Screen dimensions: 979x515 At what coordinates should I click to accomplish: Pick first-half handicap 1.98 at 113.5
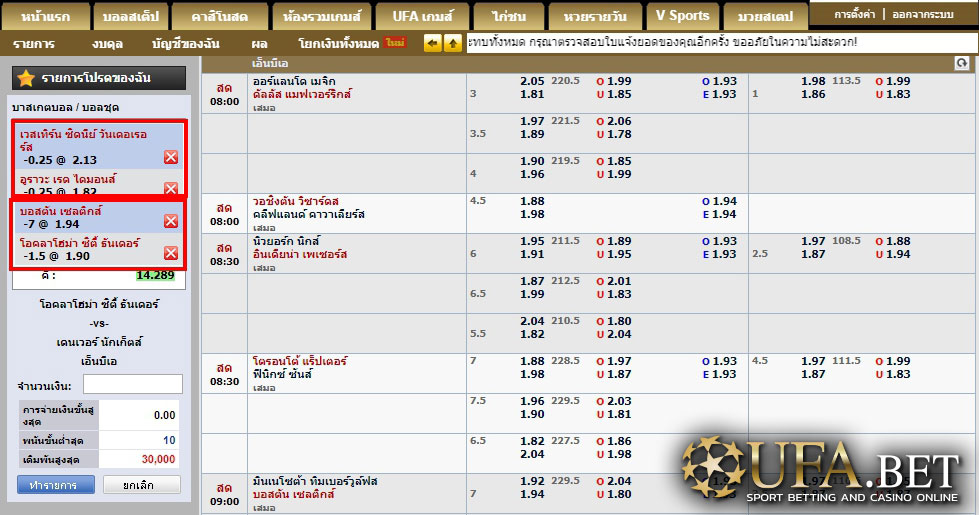pos(814,81)
